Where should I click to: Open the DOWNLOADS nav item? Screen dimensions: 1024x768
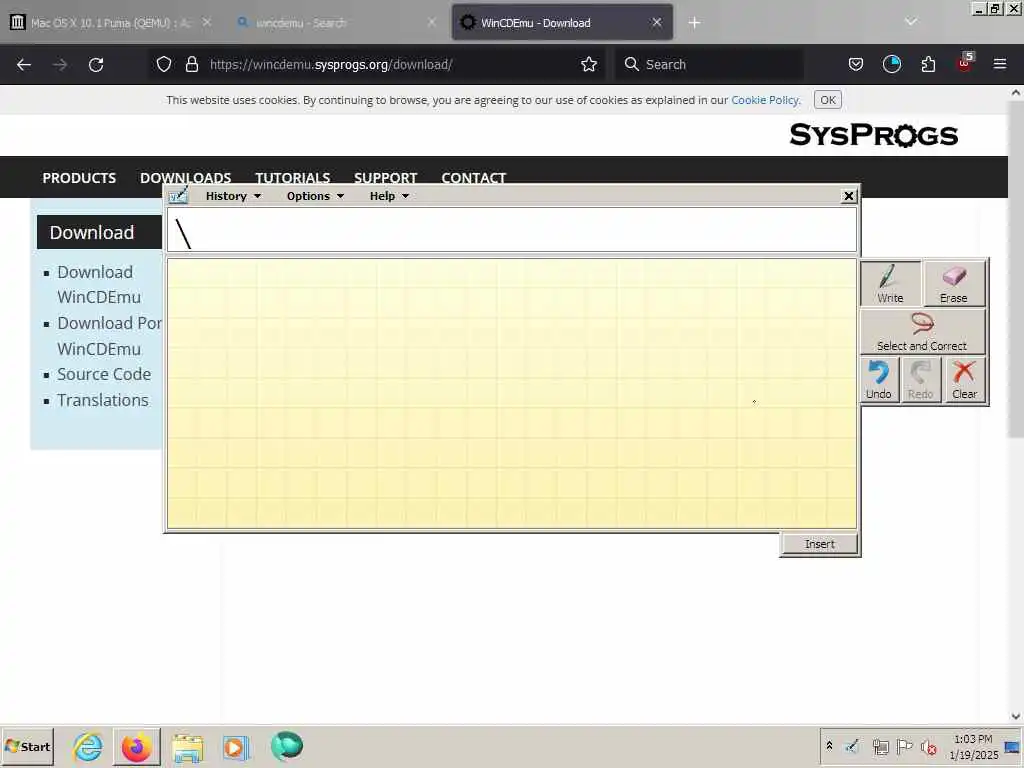pyautogui.click(x=185, y=178)
